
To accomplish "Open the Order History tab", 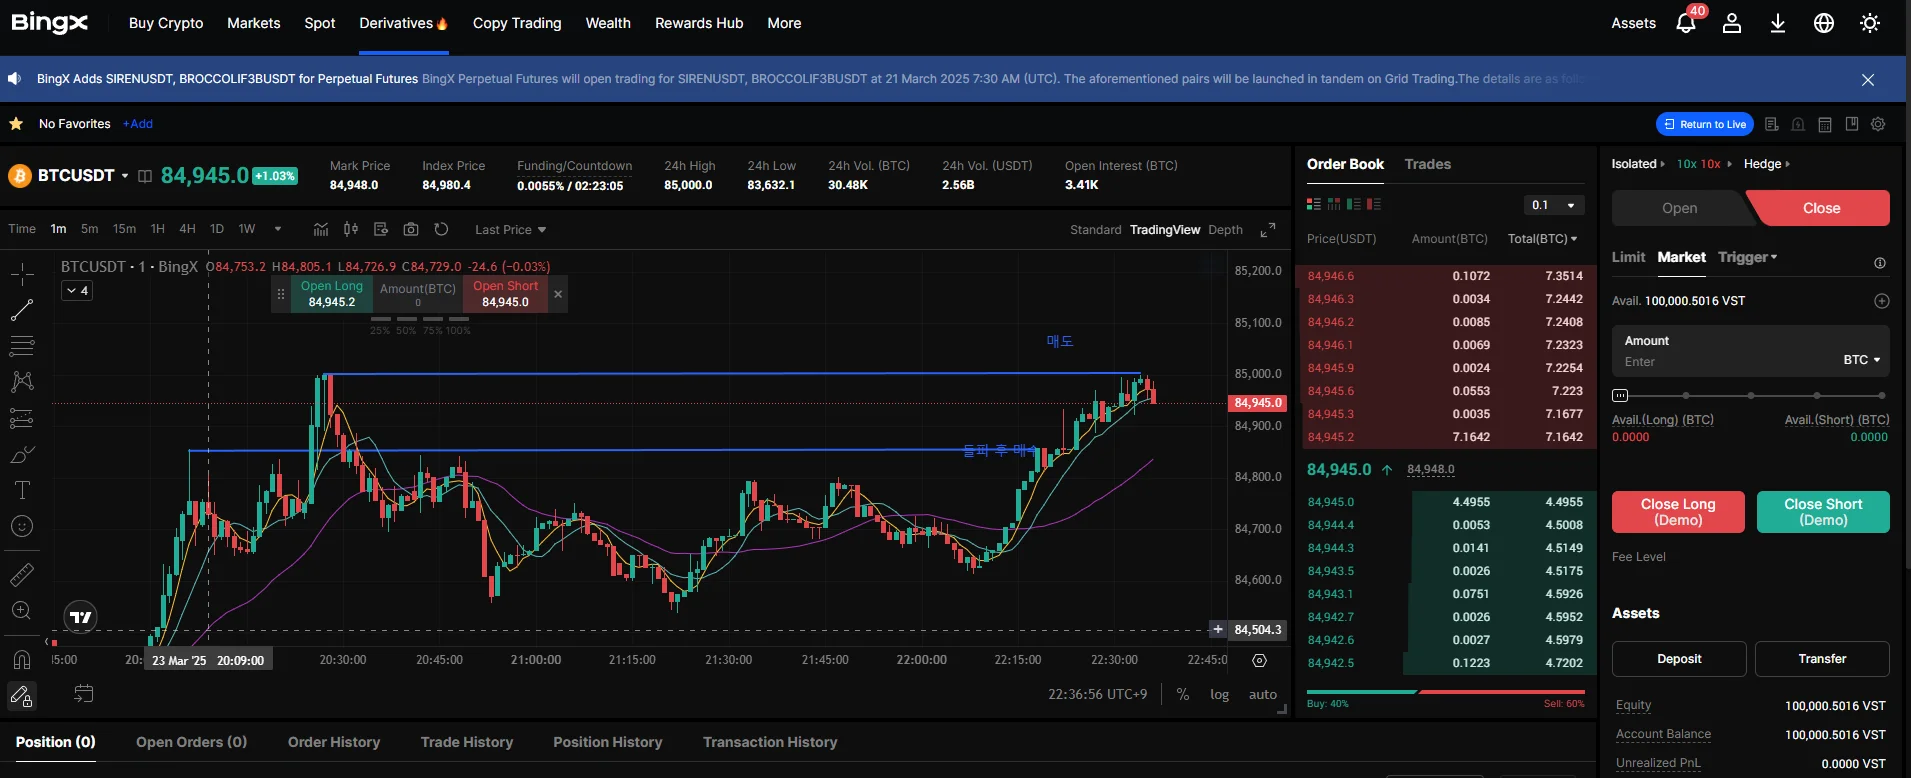I will click(x=334, y=742).
